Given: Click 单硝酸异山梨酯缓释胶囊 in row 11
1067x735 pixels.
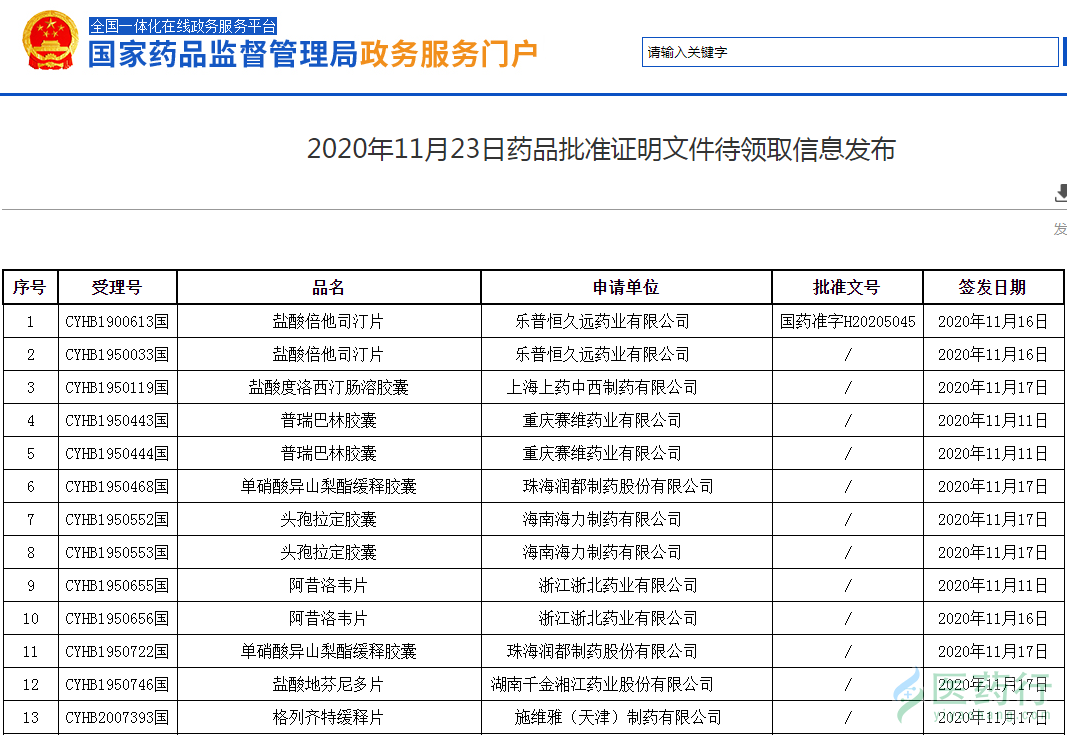Looking at the screenshot, I should click(x=329, y=651).
